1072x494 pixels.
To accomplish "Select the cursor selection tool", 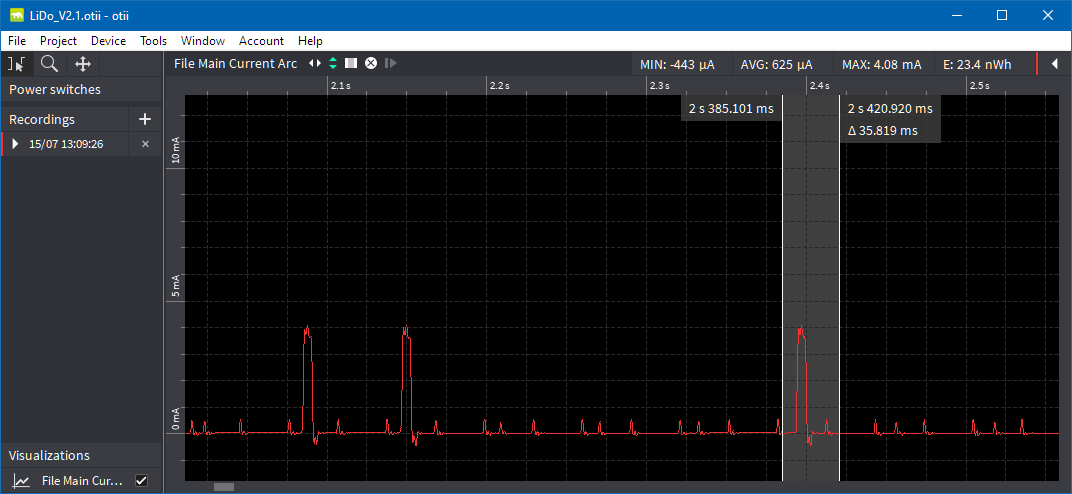I will tap(16, 64).
